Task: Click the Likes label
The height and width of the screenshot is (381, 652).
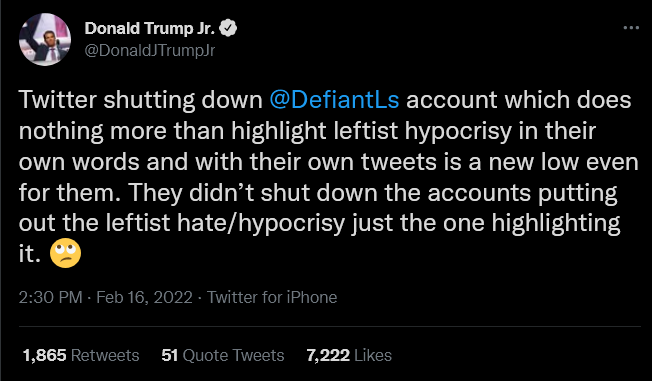Action: pyautogui.click(x=373, y=355)
